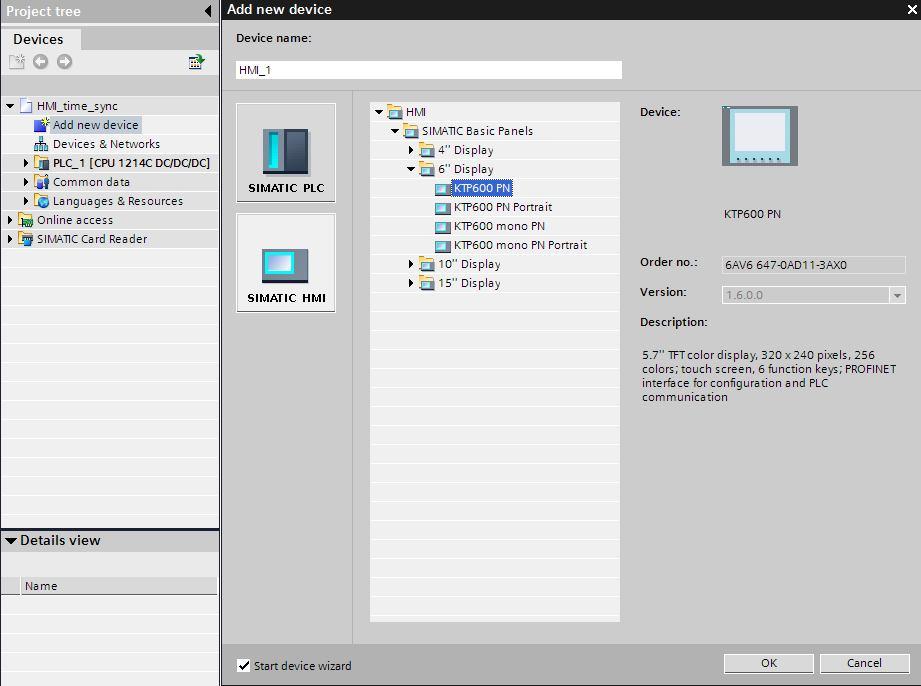The width and height of the screenshot is (921, 686).
Task: Click the SIMATIC PLC device button
Action: (x=286, y=153)
